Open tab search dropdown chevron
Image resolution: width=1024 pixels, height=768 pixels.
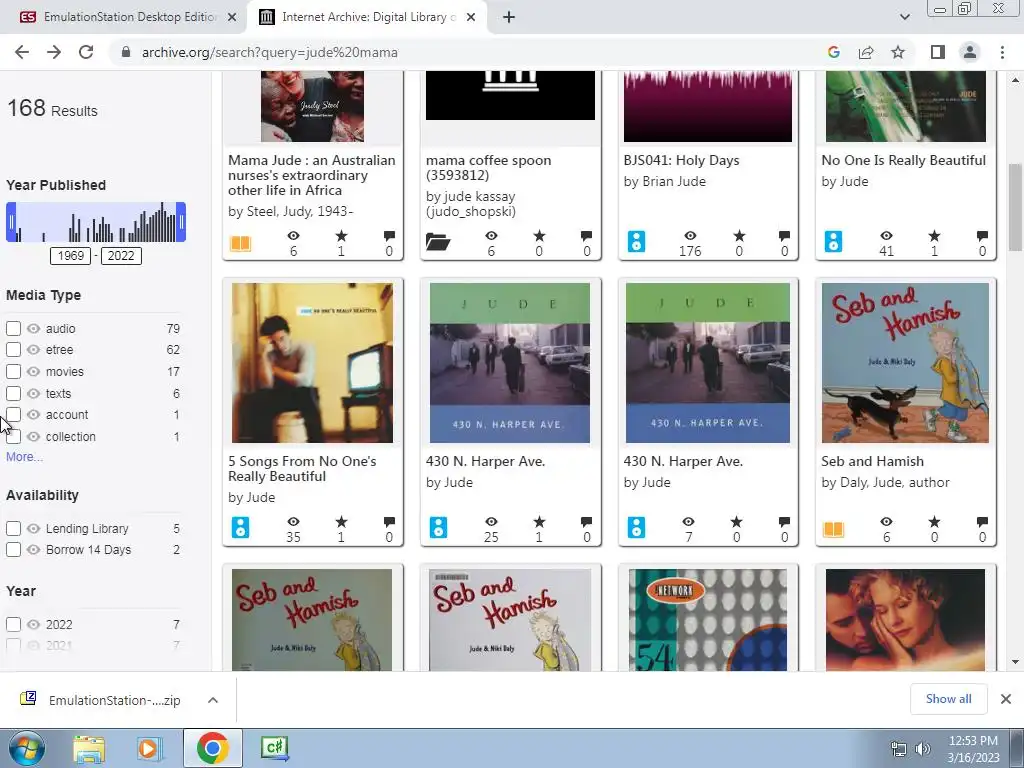[x=904, y=17]
